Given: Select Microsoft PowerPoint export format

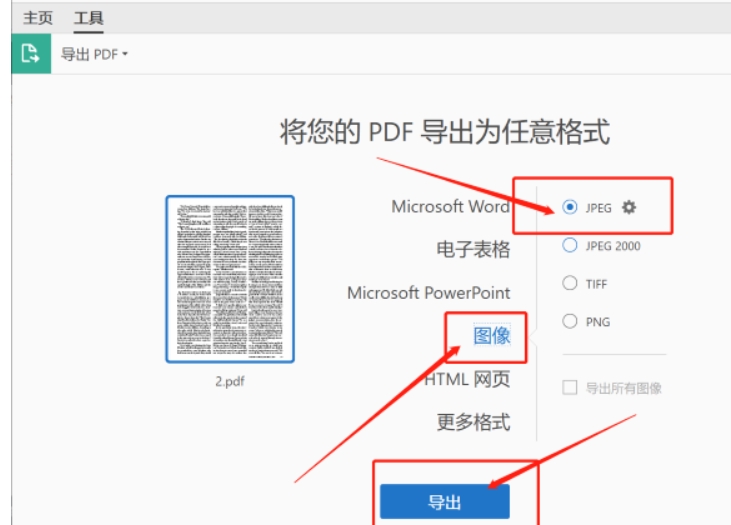Looking at the screenshot, I should pyautogui.click(x=428, y=293).
